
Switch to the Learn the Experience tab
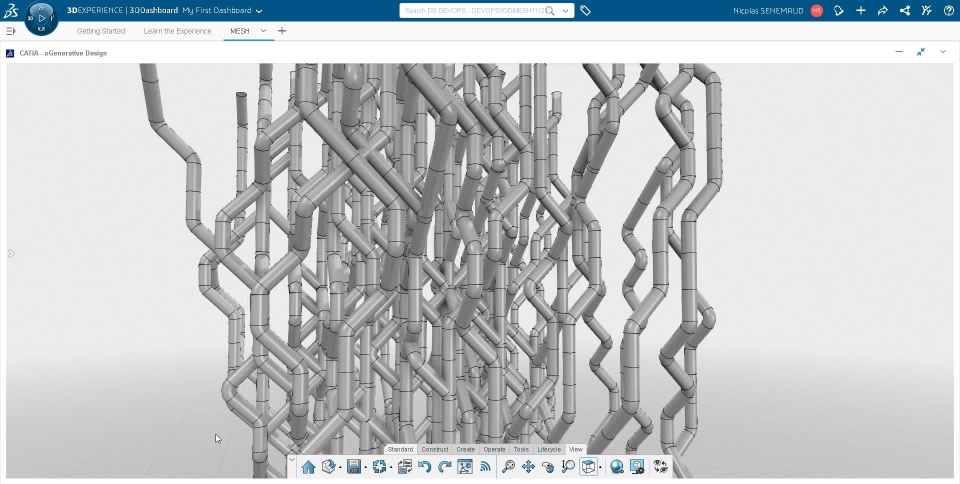[178, 31]
